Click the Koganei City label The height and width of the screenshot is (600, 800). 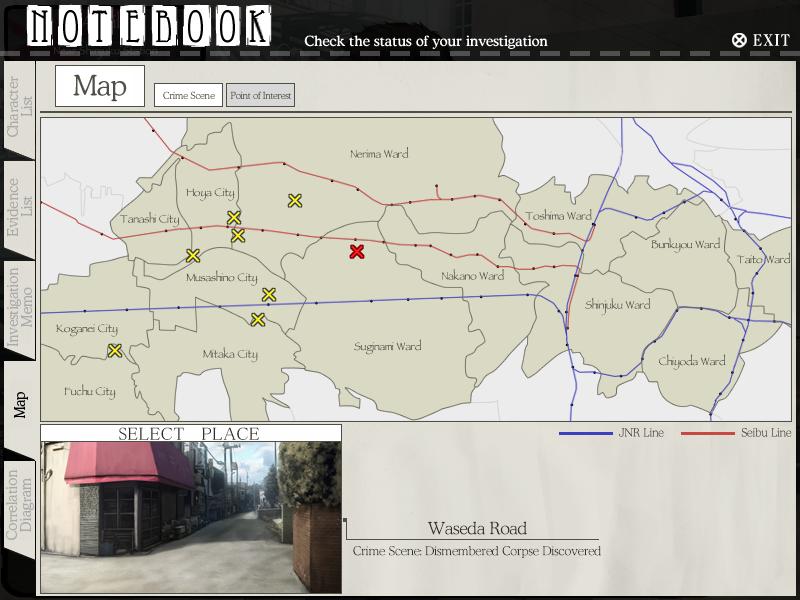coord(87,329)
